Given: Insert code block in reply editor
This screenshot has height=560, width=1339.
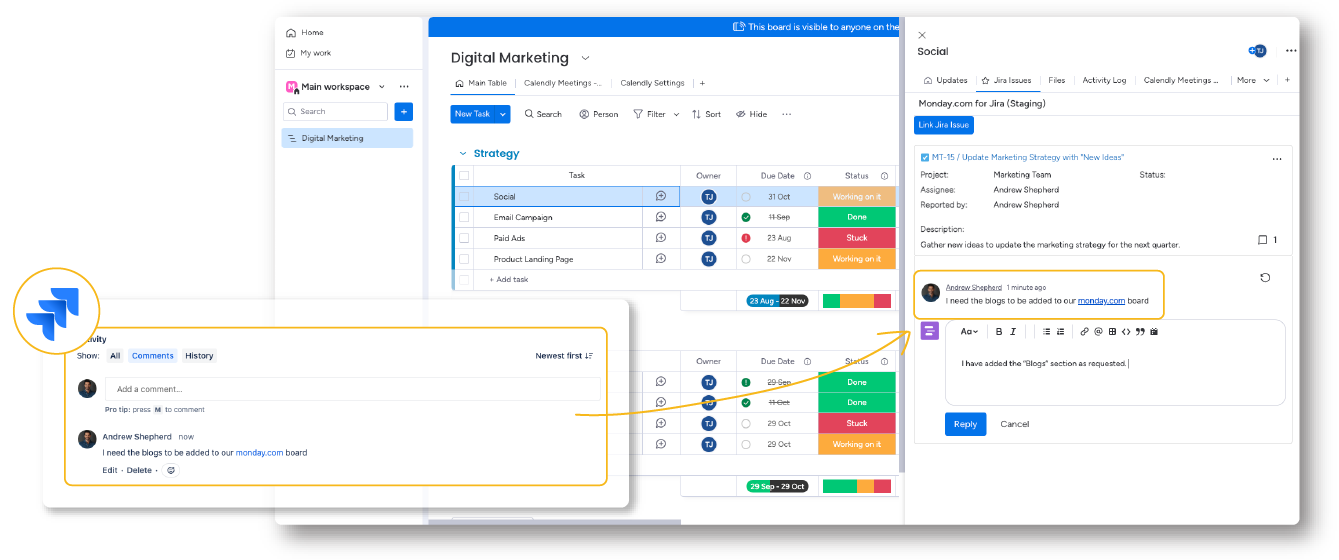Looking at the screenshot, I should click(1125, 331).
